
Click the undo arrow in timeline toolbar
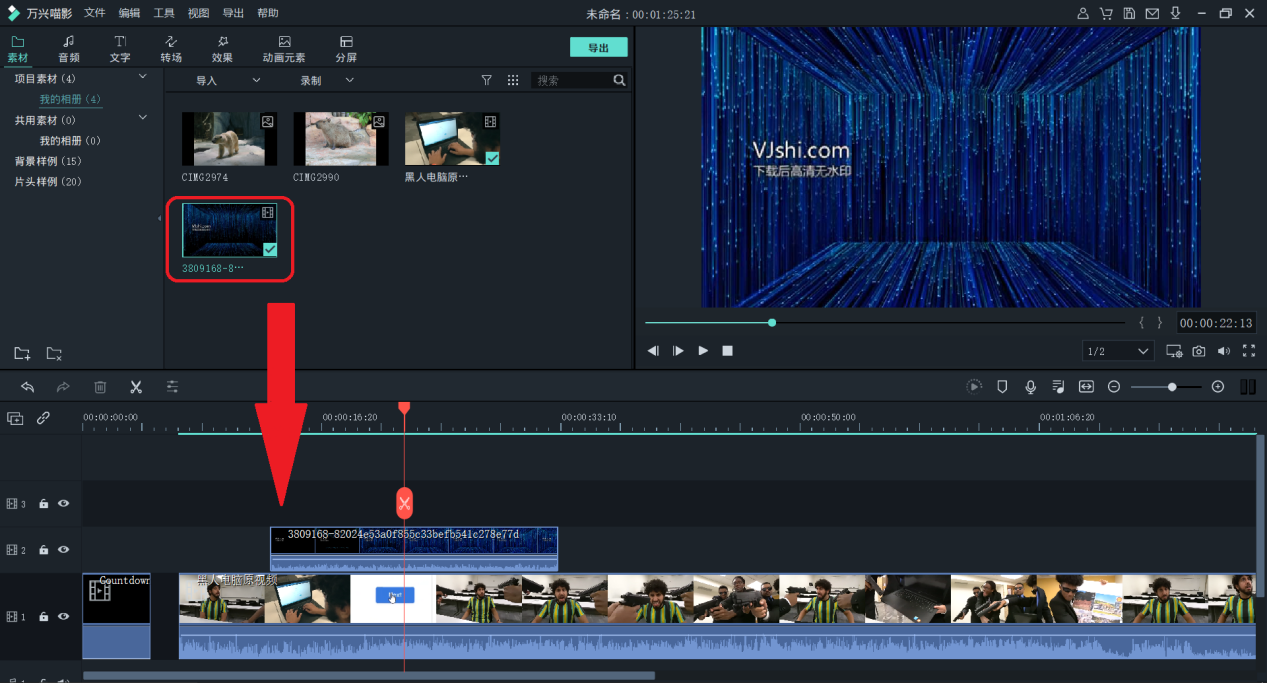(28, 387)
